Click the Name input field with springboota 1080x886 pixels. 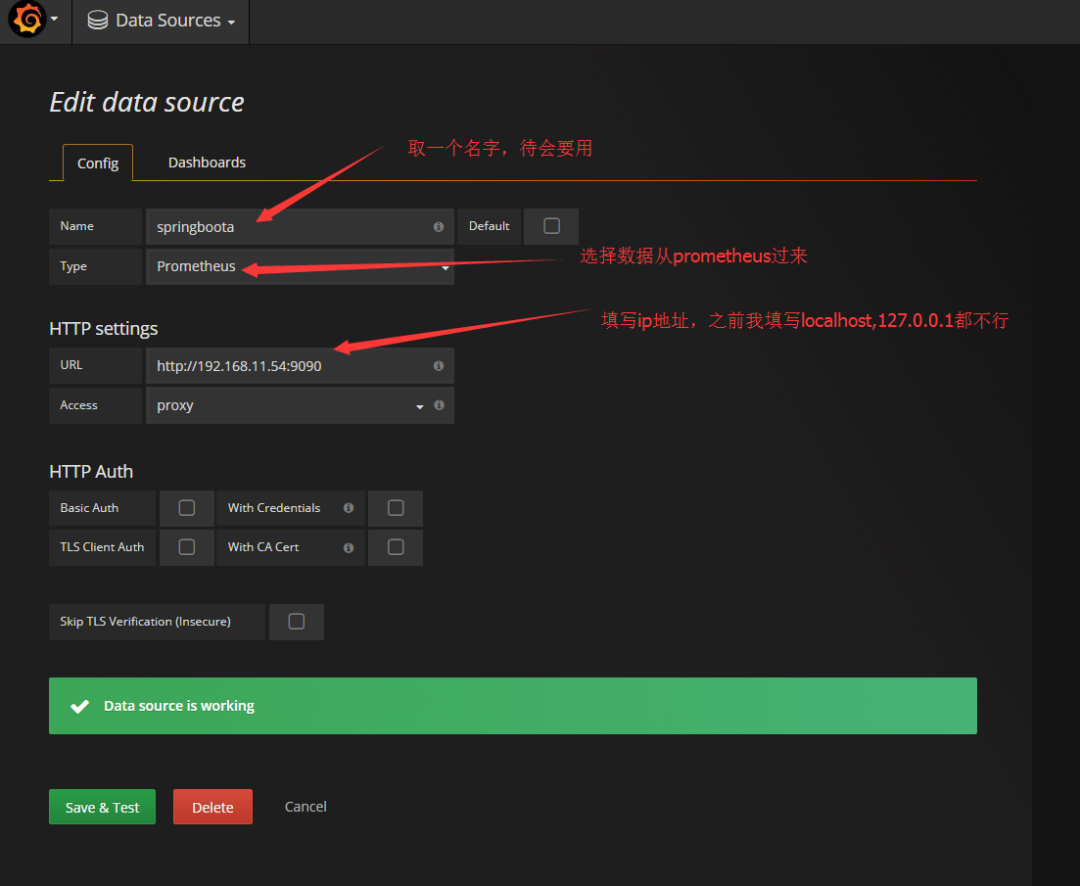pos(300,227)
